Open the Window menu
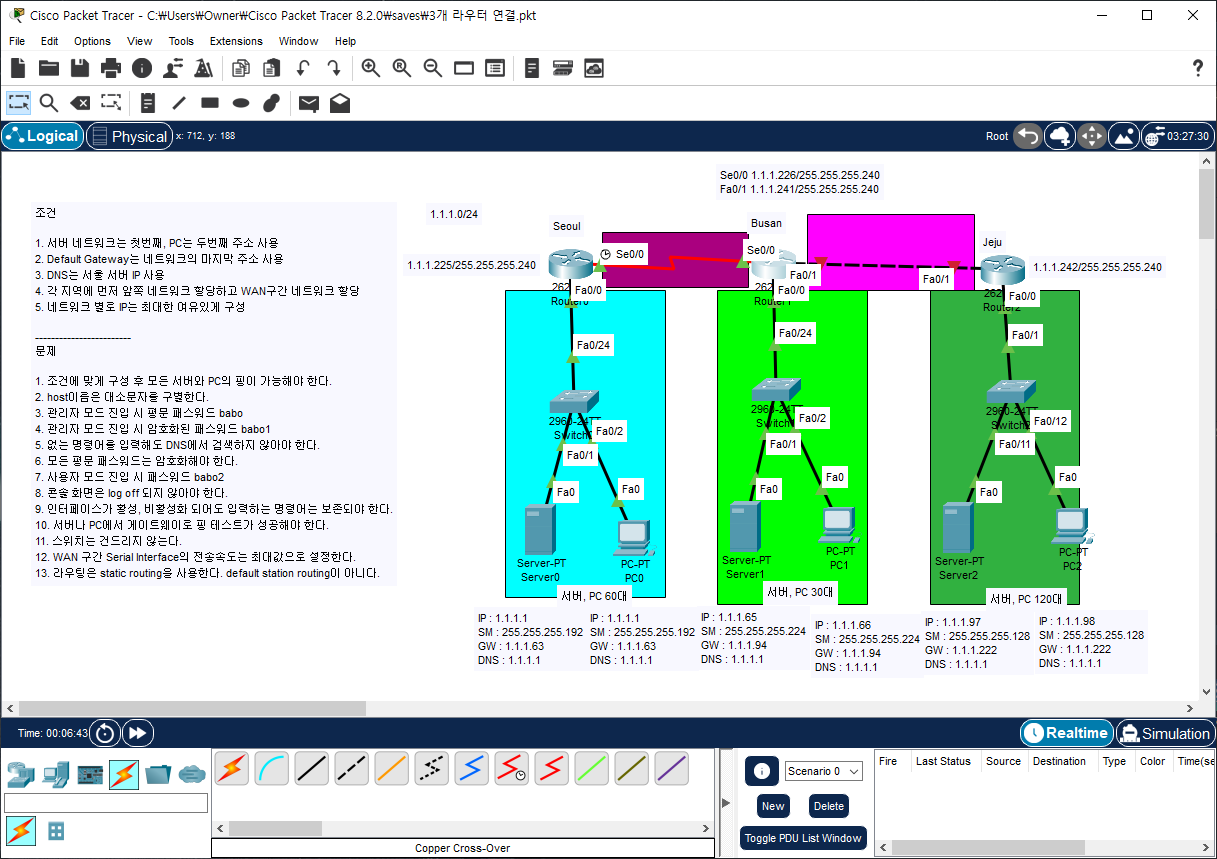Viewport: 1217px width, 859px height. pyautogui.click(x=298, y=41)
